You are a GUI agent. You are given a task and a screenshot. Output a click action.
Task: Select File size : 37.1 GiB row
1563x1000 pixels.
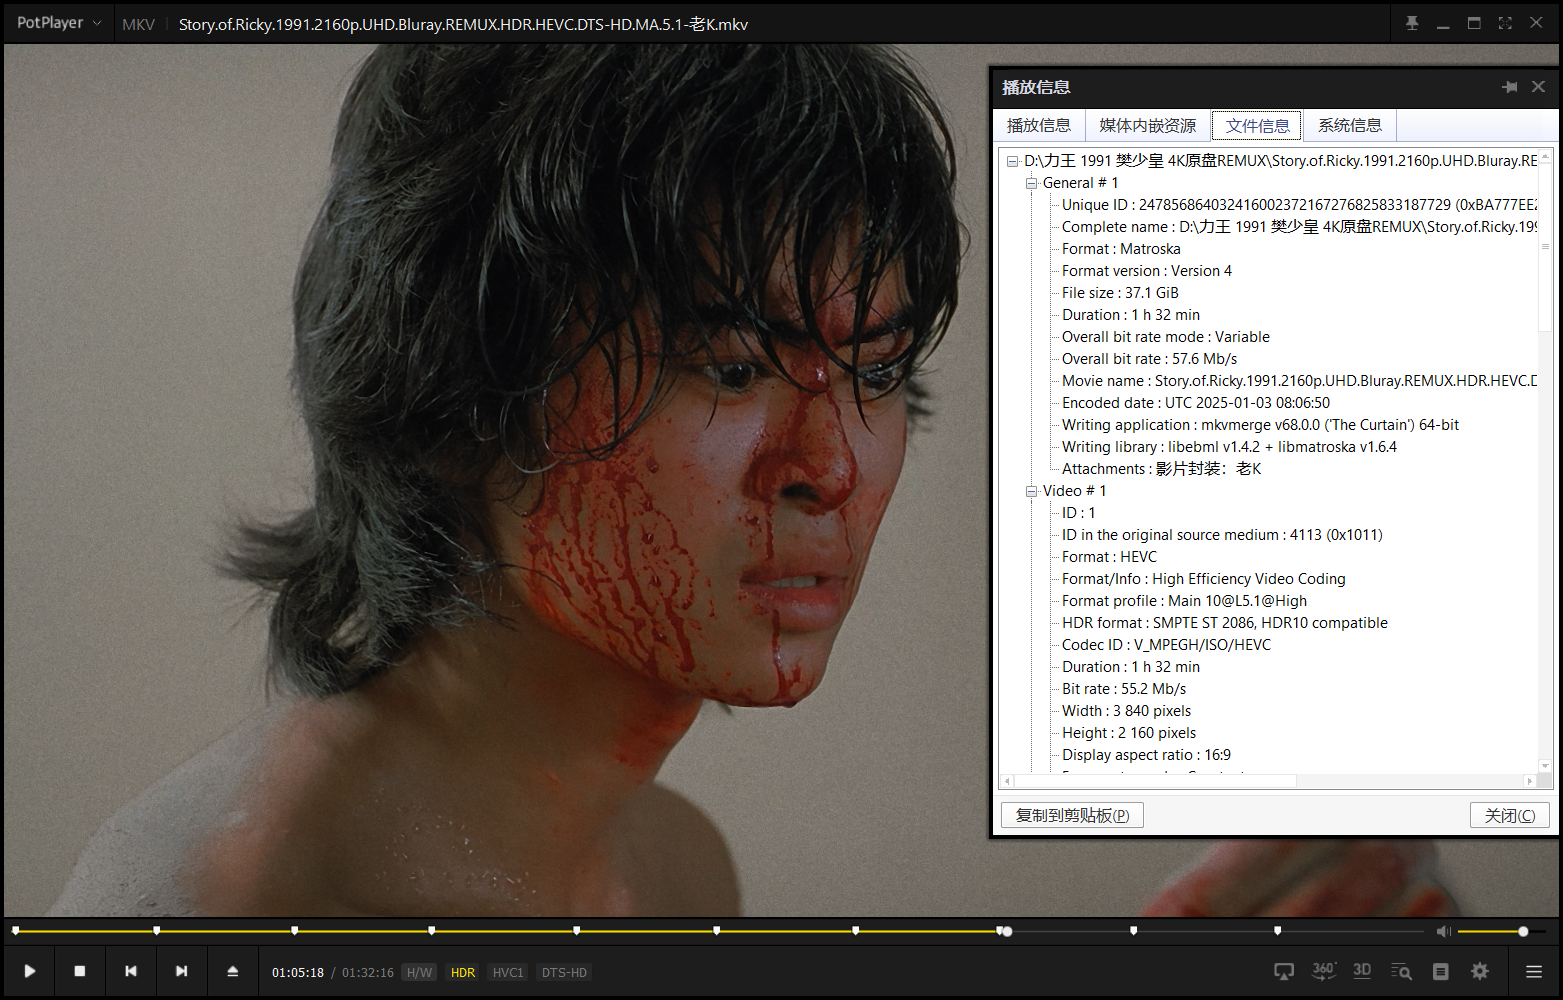coord(1120,293)
